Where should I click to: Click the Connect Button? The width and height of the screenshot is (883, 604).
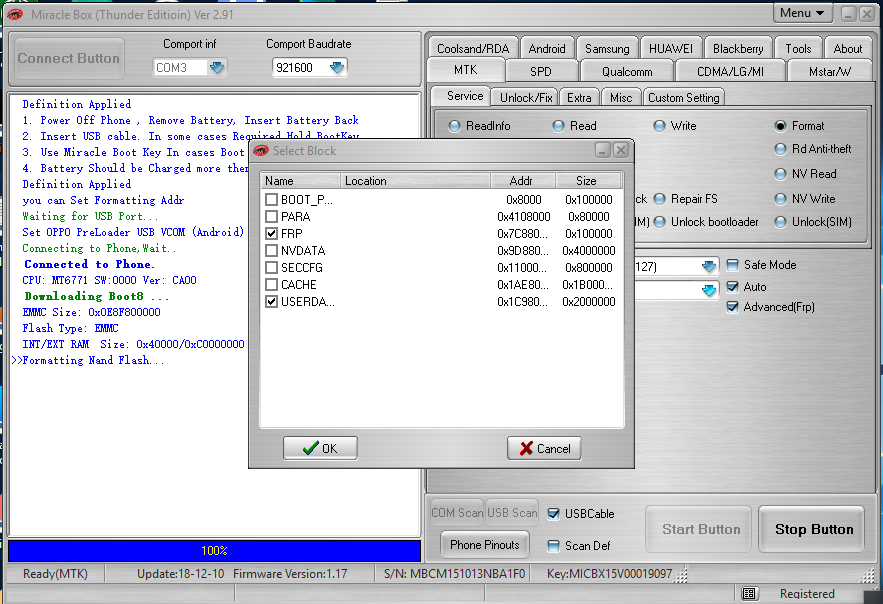pyautogui.click(x=68, y=58)
